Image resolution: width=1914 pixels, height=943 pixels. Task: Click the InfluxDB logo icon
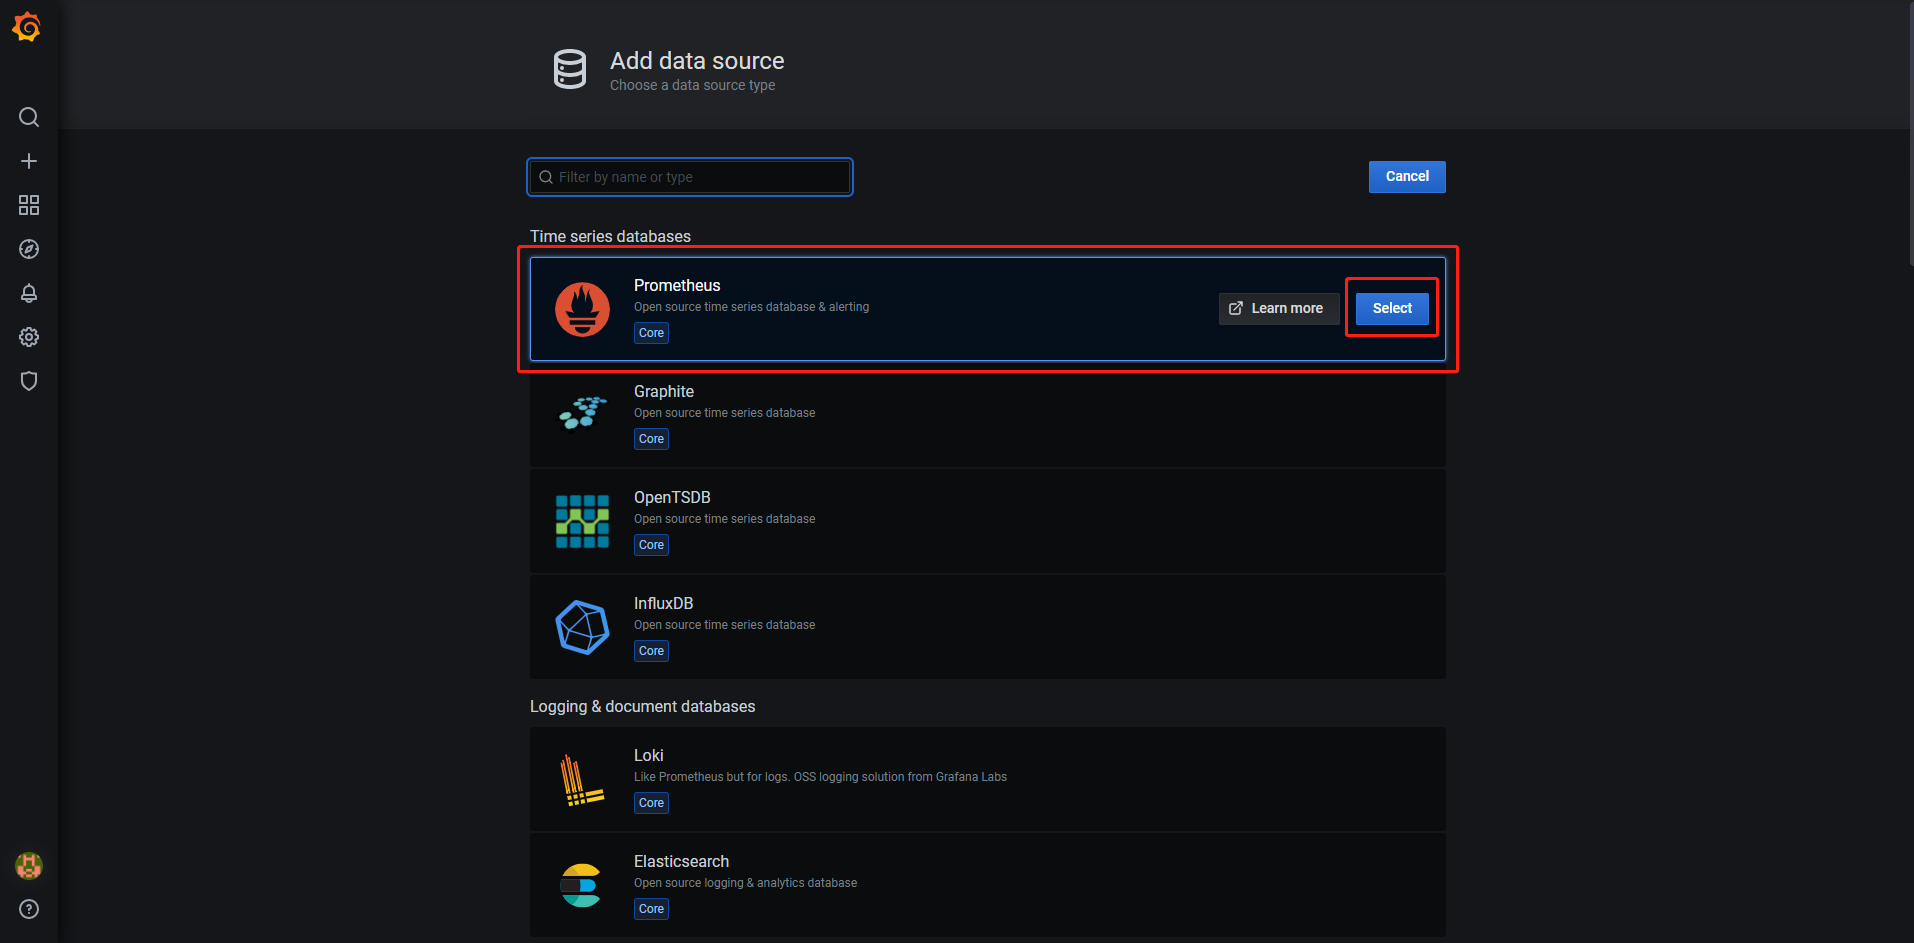[582, 627]
